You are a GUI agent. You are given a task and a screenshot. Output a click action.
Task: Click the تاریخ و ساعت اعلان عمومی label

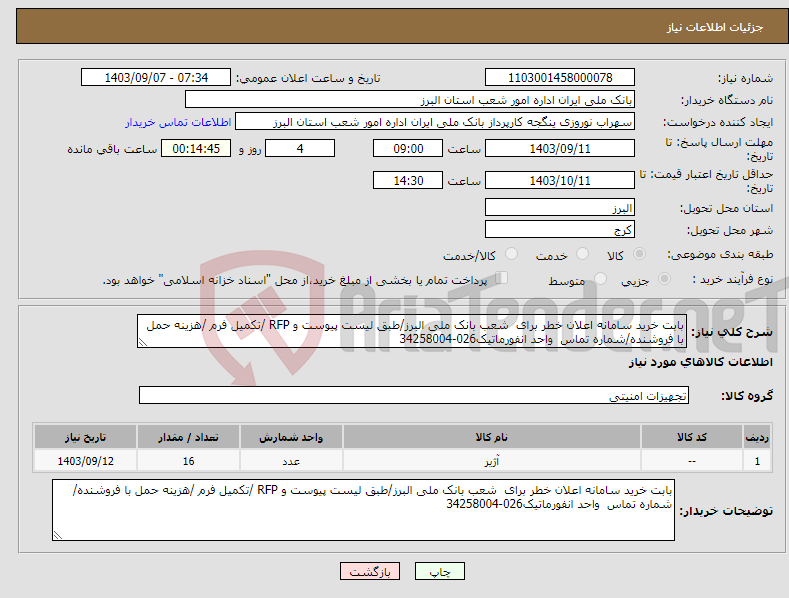click(308, 78)
